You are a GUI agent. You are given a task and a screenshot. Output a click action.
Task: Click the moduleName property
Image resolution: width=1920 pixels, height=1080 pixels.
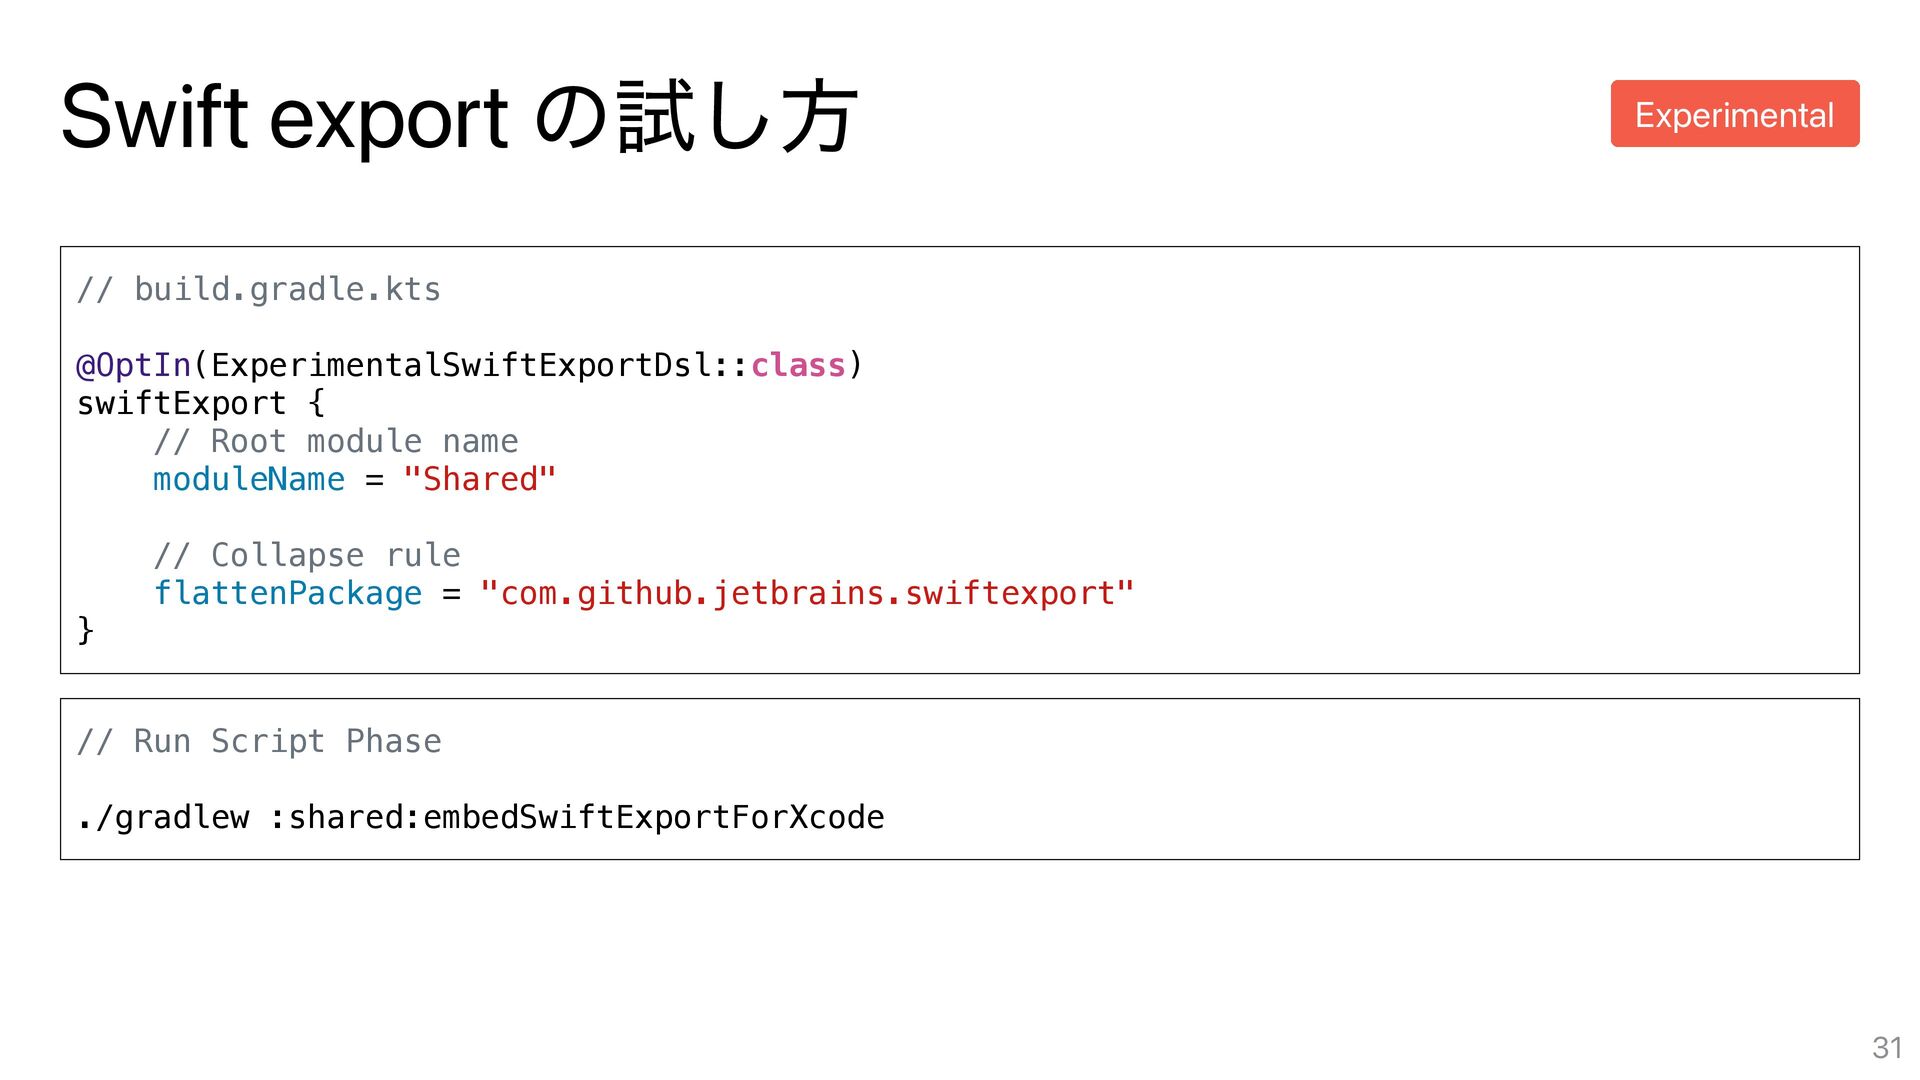tap(248, 480)
